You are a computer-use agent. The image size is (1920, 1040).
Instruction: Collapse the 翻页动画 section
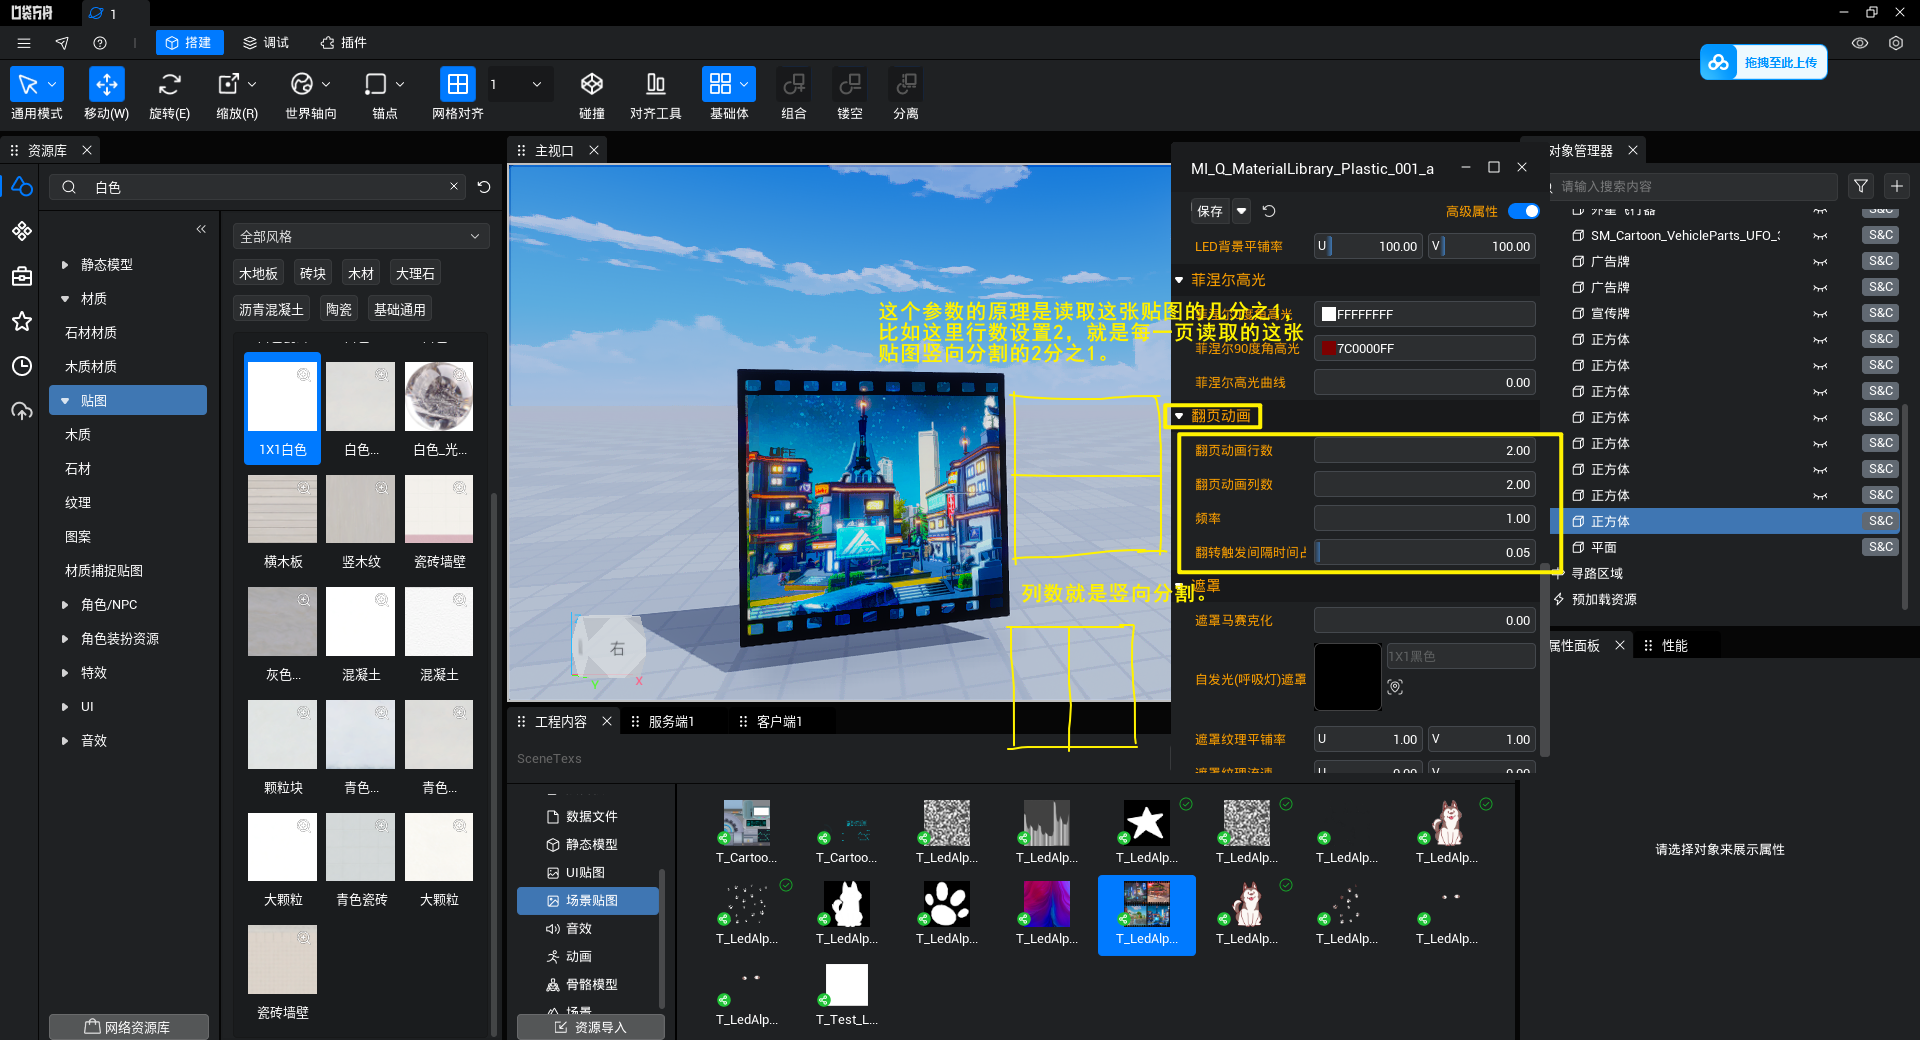(x=1180, y=416)
